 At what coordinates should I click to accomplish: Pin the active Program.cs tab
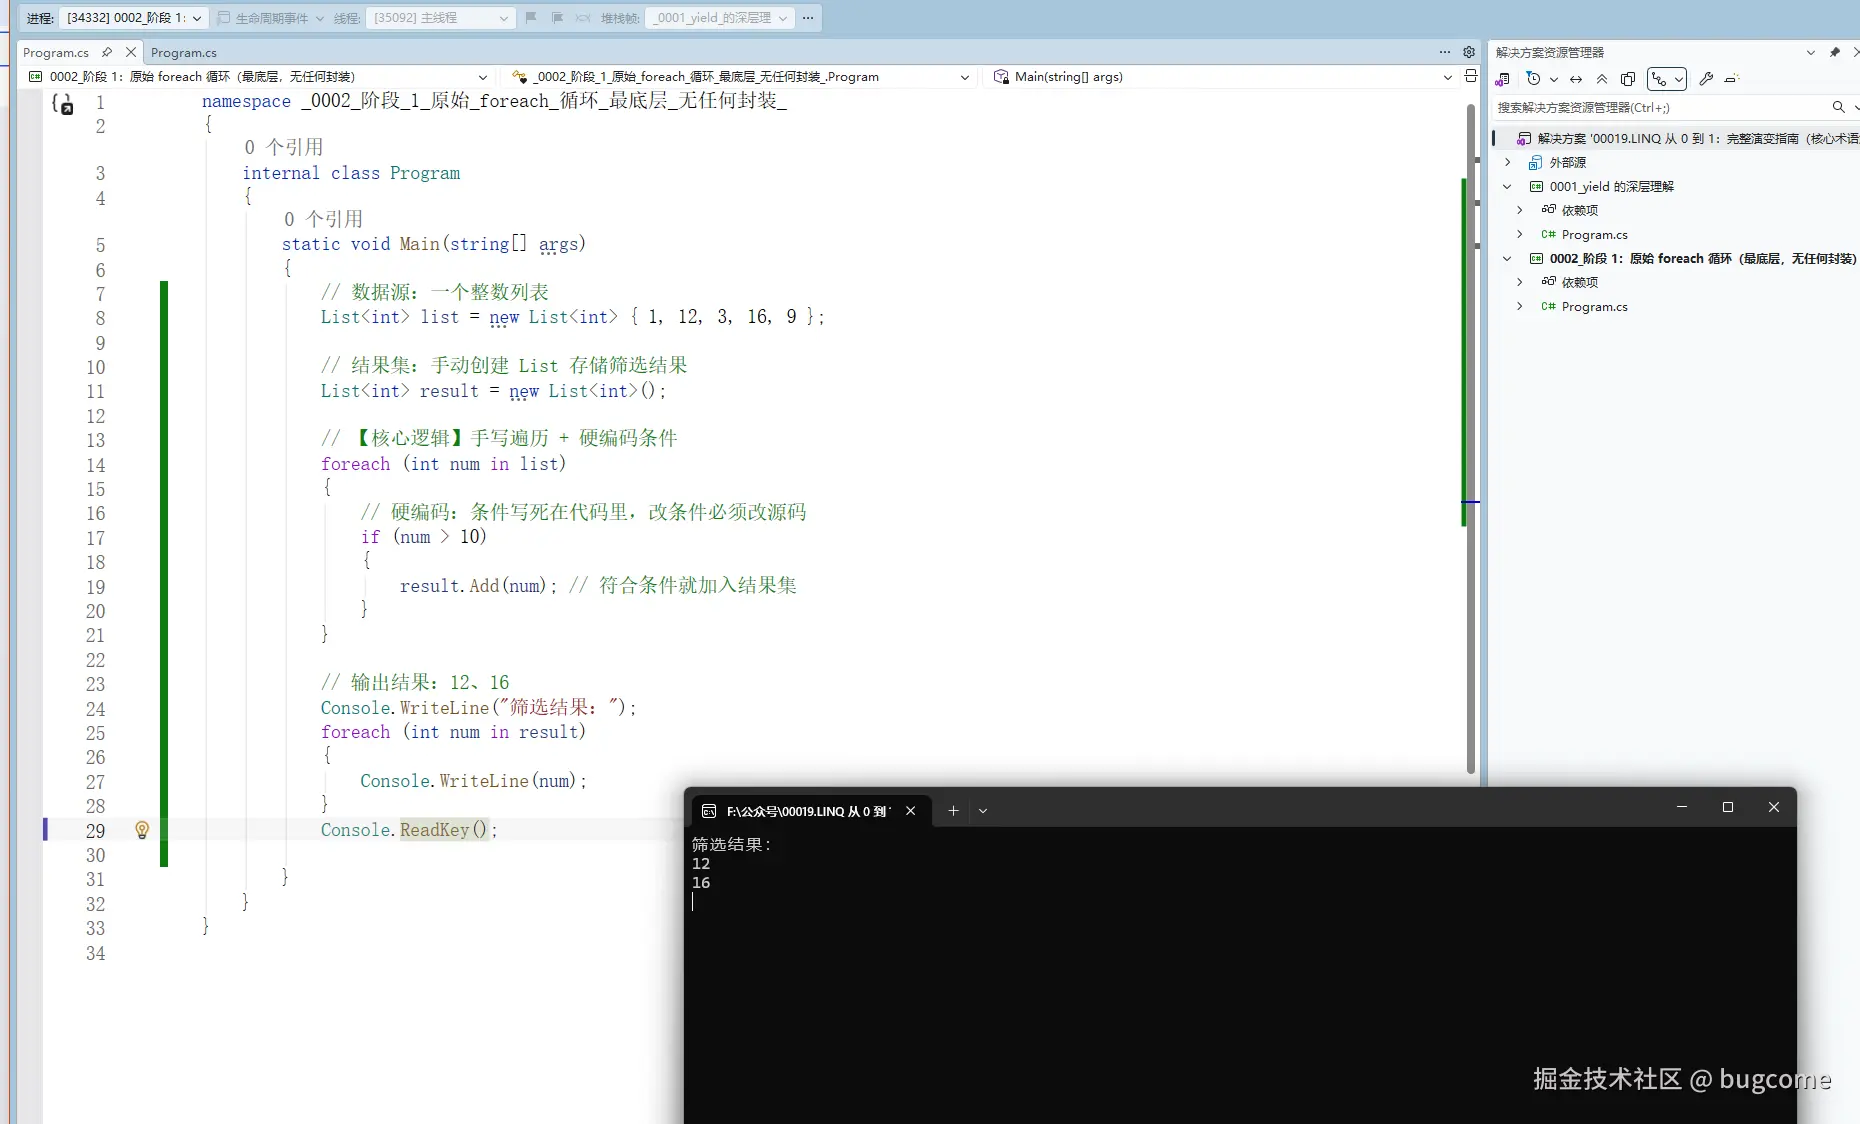[x=107, y=52]
